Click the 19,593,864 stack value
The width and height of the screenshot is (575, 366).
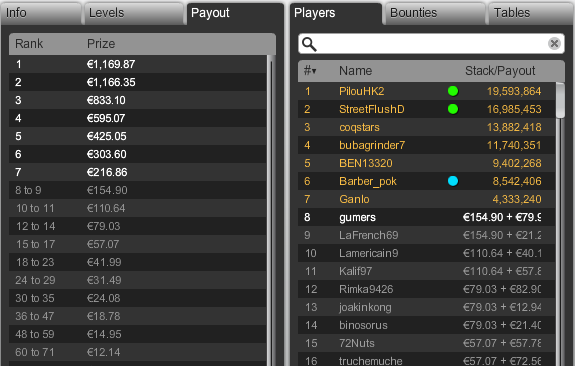click(x=514, y=91)
